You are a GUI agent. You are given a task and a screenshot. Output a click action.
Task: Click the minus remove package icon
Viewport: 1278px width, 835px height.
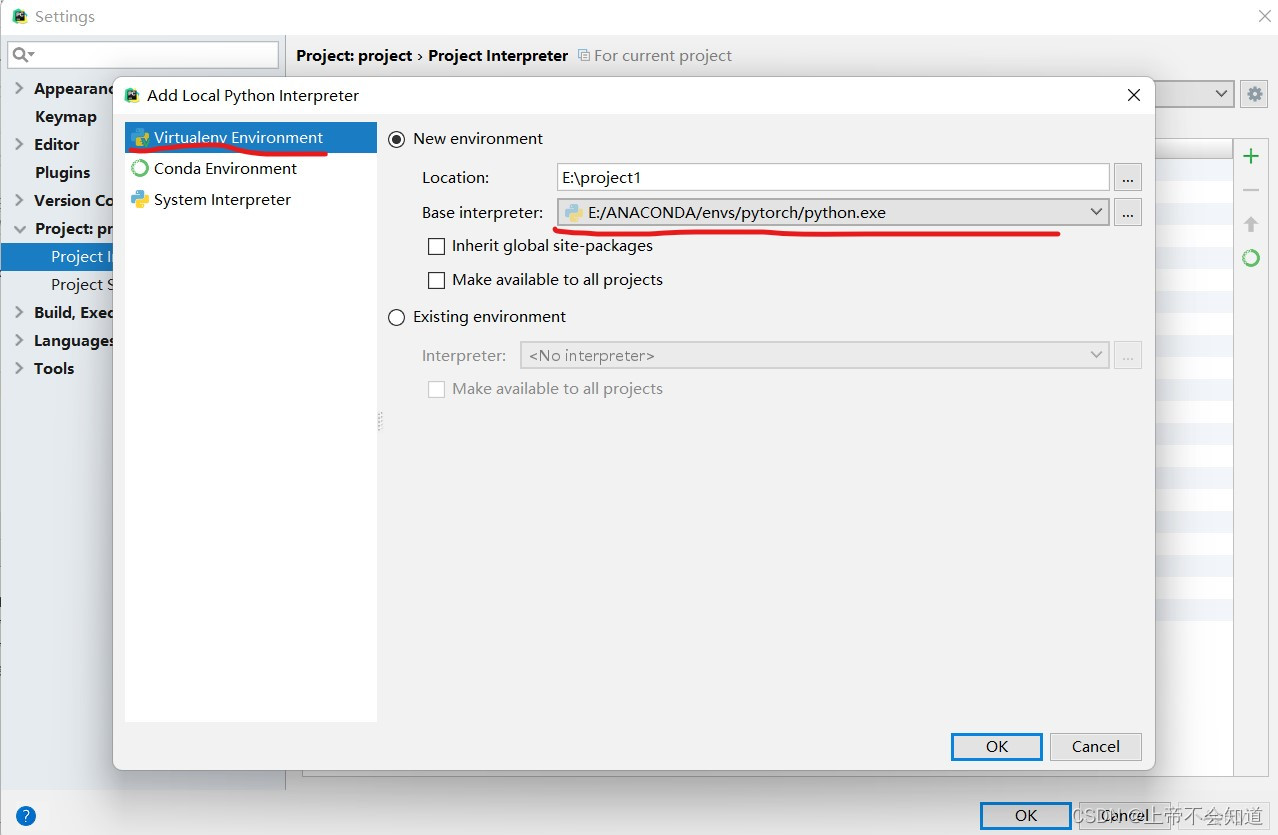click(x=1250, y=190)
